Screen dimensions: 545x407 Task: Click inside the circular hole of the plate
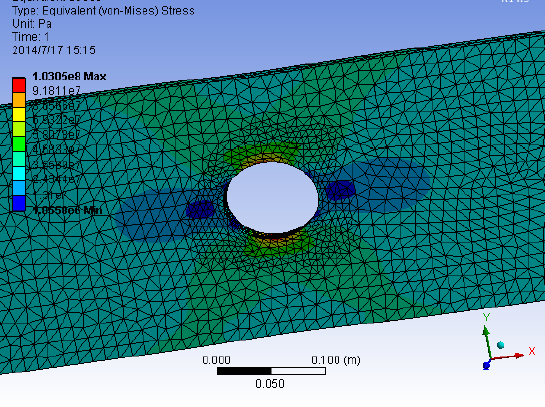[x=273, y=197]
